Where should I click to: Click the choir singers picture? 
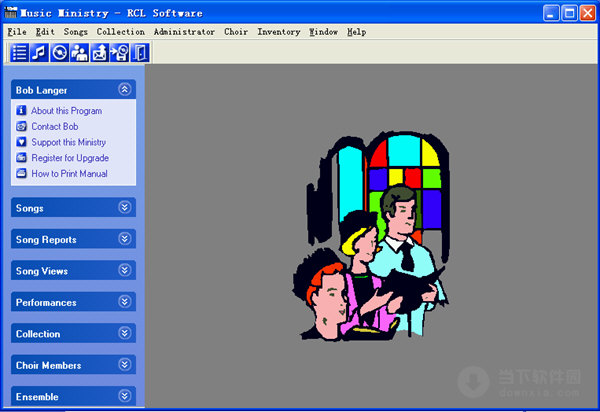[371, 236]
